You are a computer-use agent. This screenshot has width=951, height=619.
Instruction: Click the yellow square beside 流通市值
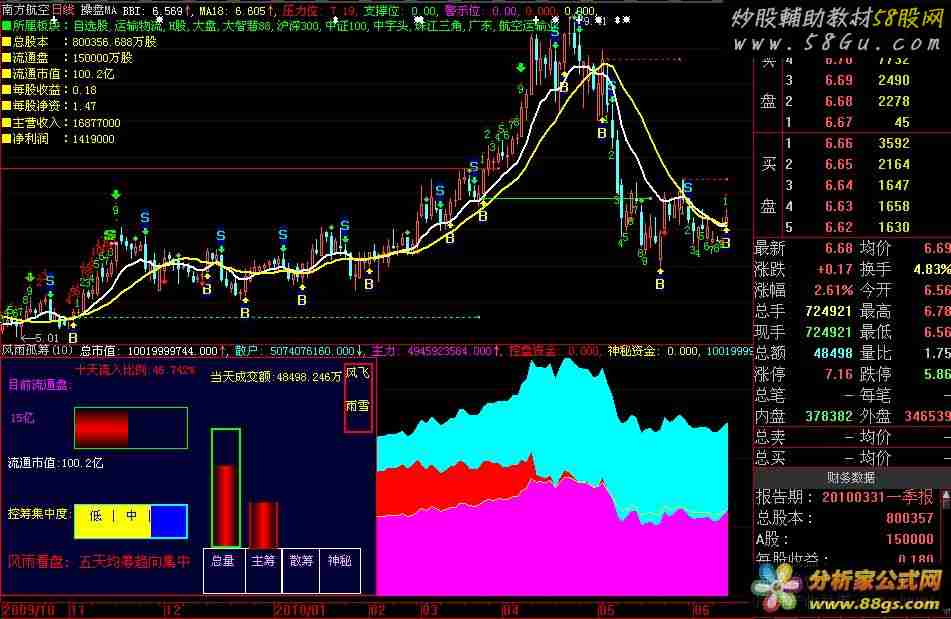pyautogui.click(x=6, y=74)
